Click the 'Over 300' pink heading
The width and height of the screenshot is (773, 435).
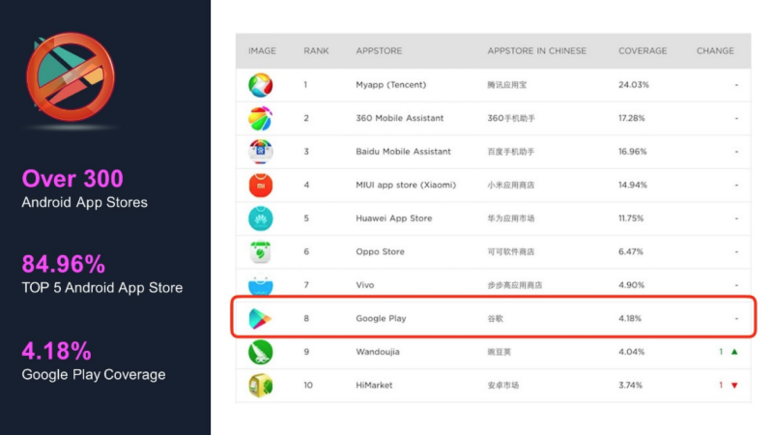[72, 179]
